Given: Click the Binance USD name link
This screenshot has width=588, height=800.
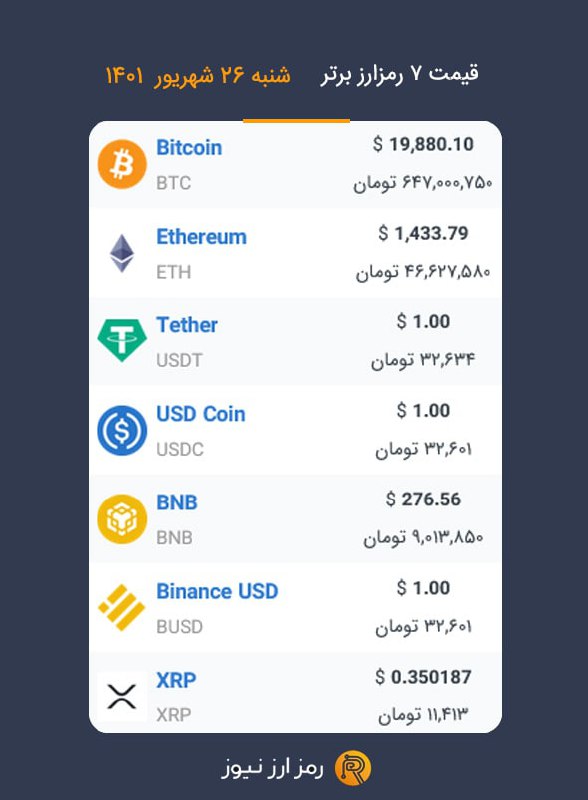Looking at the screenshot, I should pos(217,591).
